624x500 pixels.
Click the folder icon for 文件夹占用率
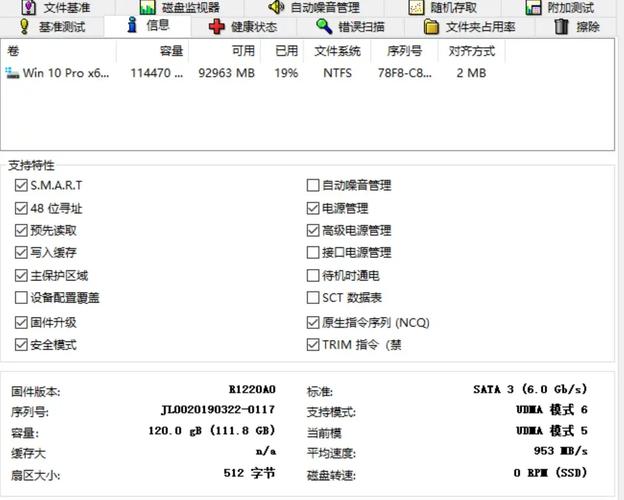[x=431, y=27]
